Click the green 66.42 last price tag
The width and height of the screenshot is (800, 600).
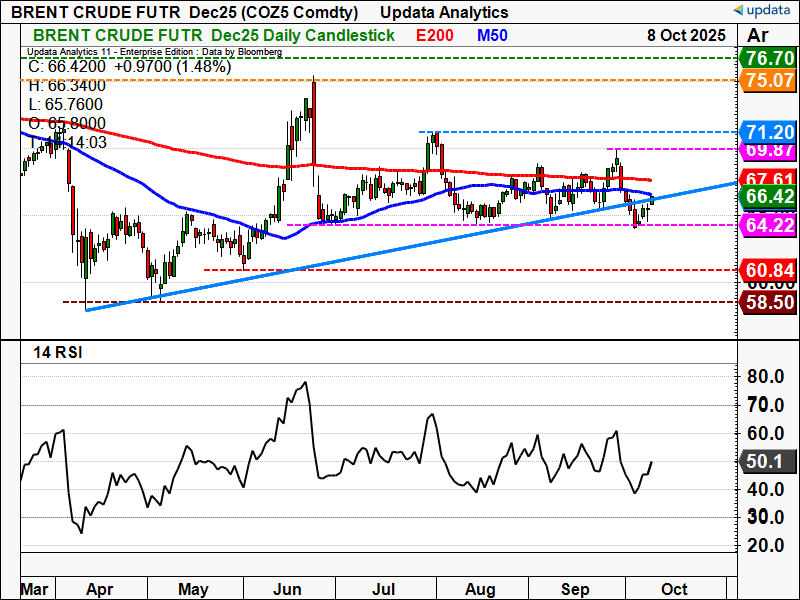(x=769, y=197)
